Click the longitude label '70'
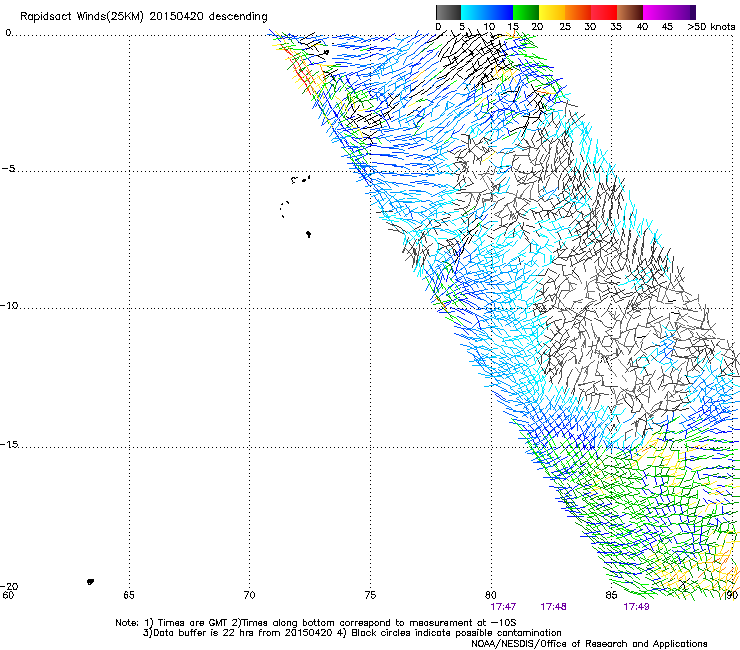The image size is (740, 650). tap(249, 595)
